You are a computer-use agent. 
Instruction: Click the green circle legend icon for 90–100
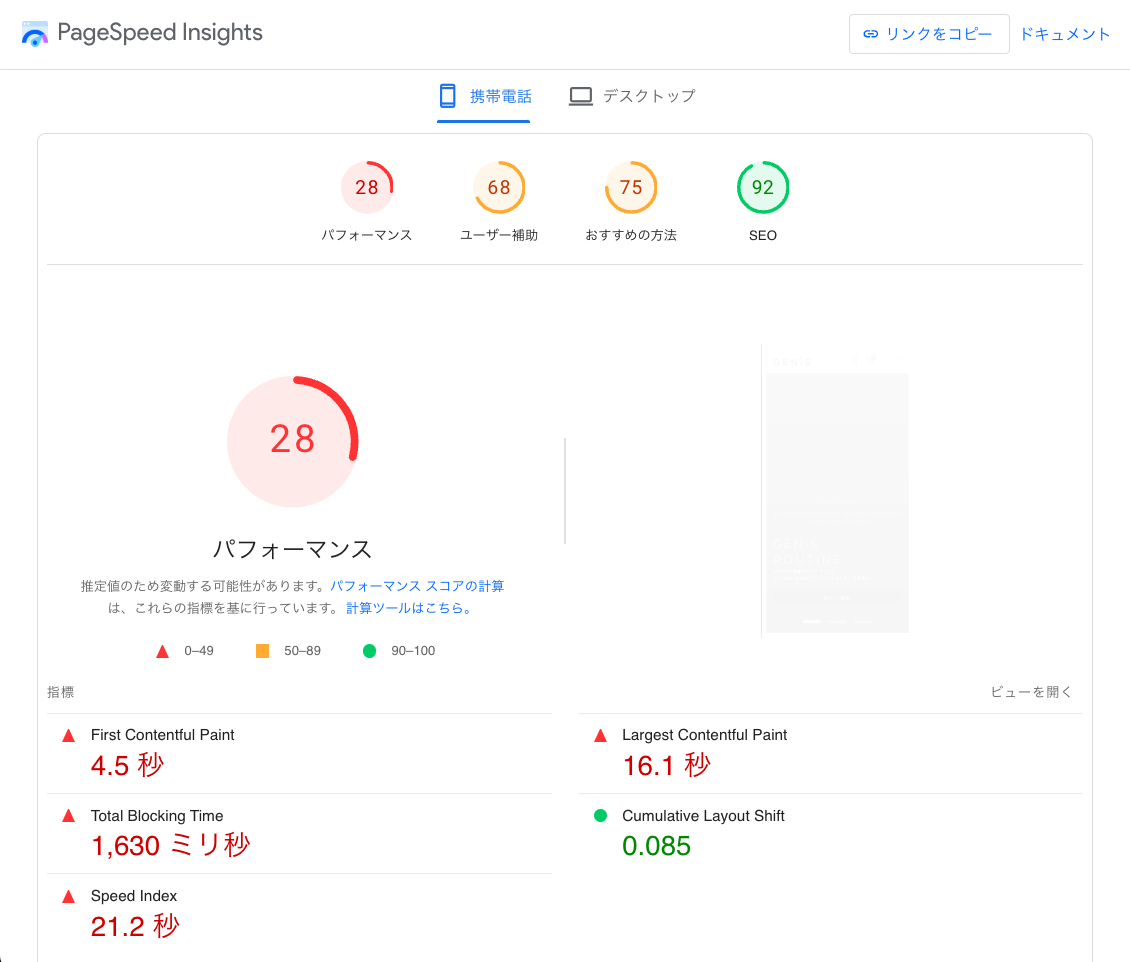[370, 651]
